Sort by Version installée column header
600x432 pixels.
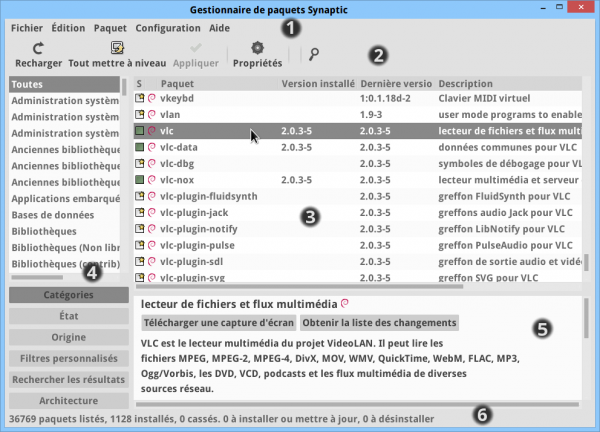[318, 84]
